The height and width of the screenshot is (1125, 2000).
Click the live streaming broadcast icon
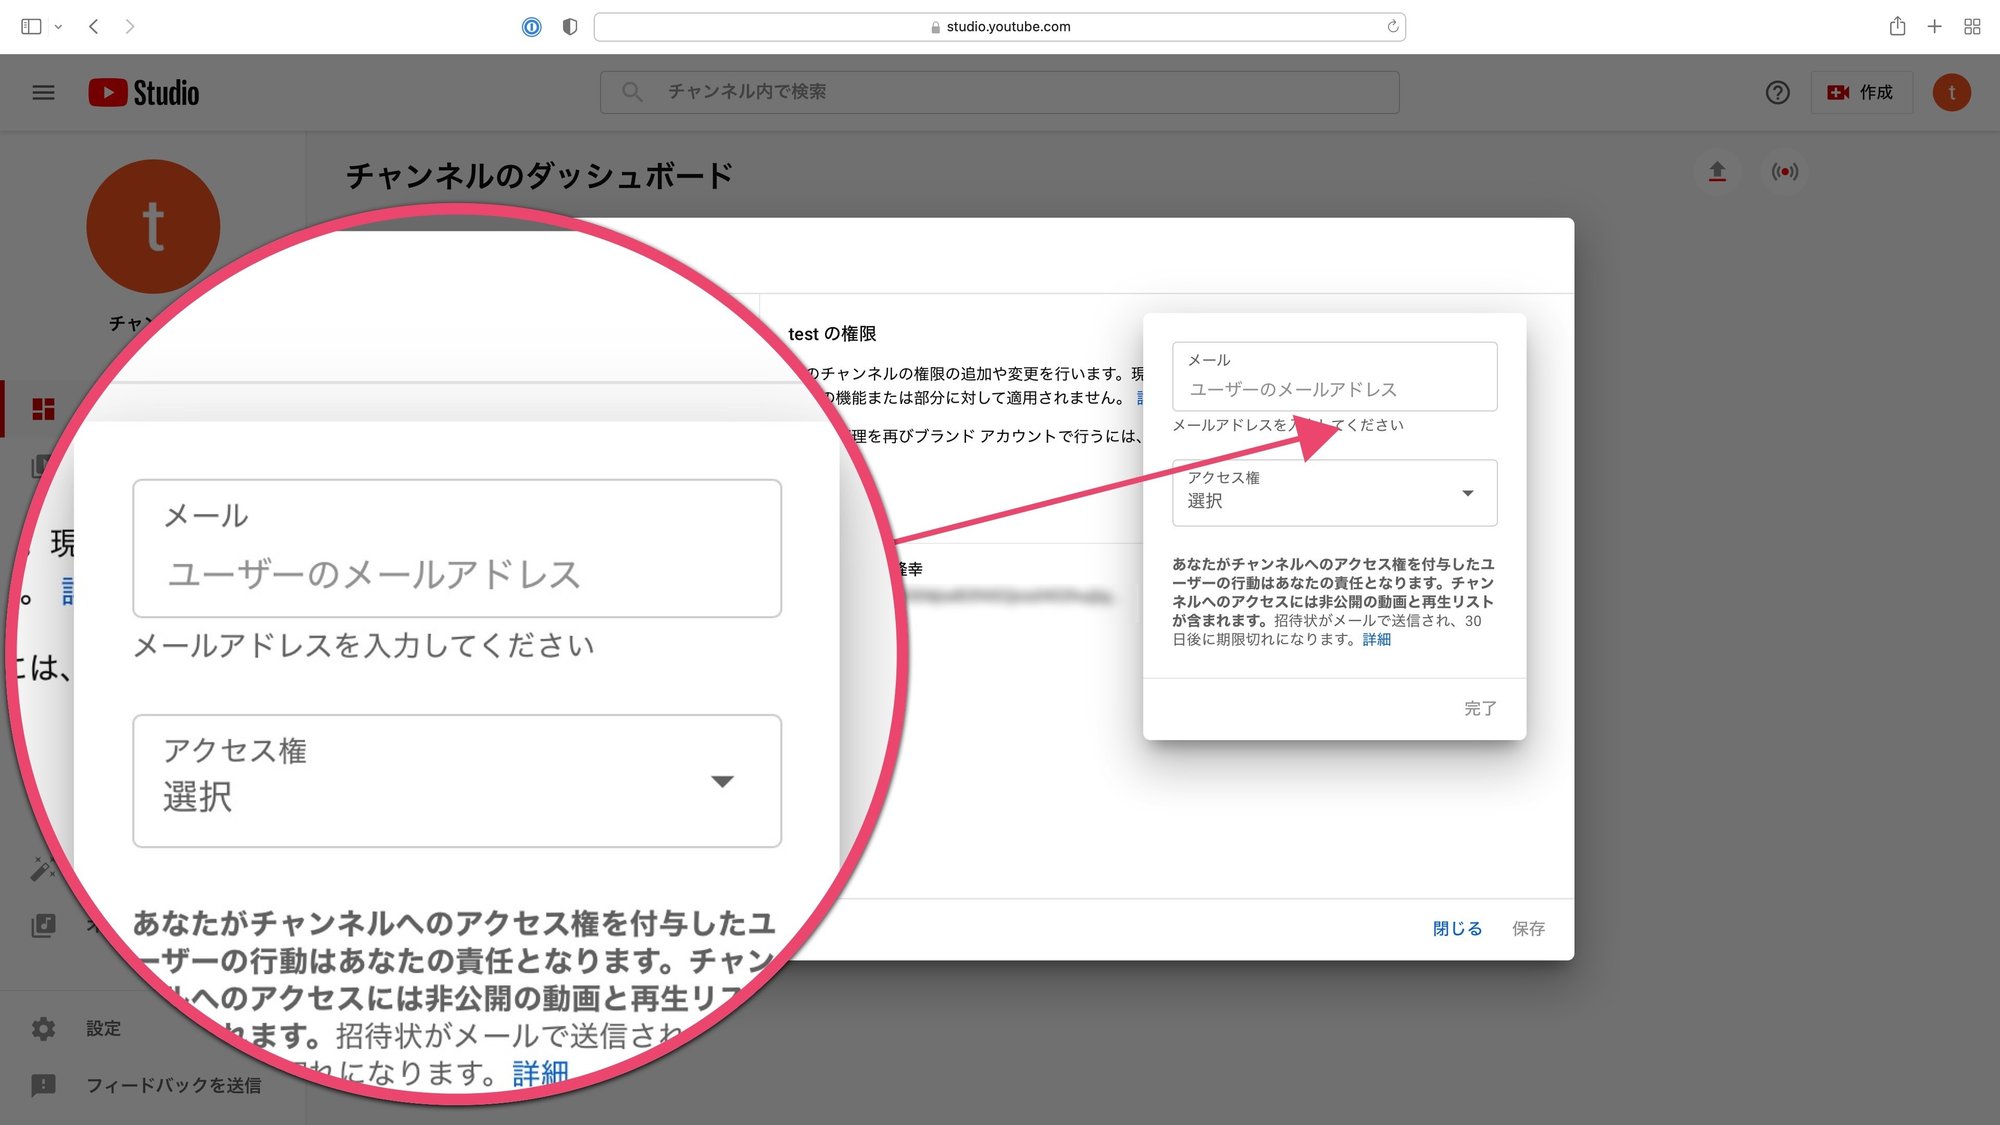(x=1785, y=172)
